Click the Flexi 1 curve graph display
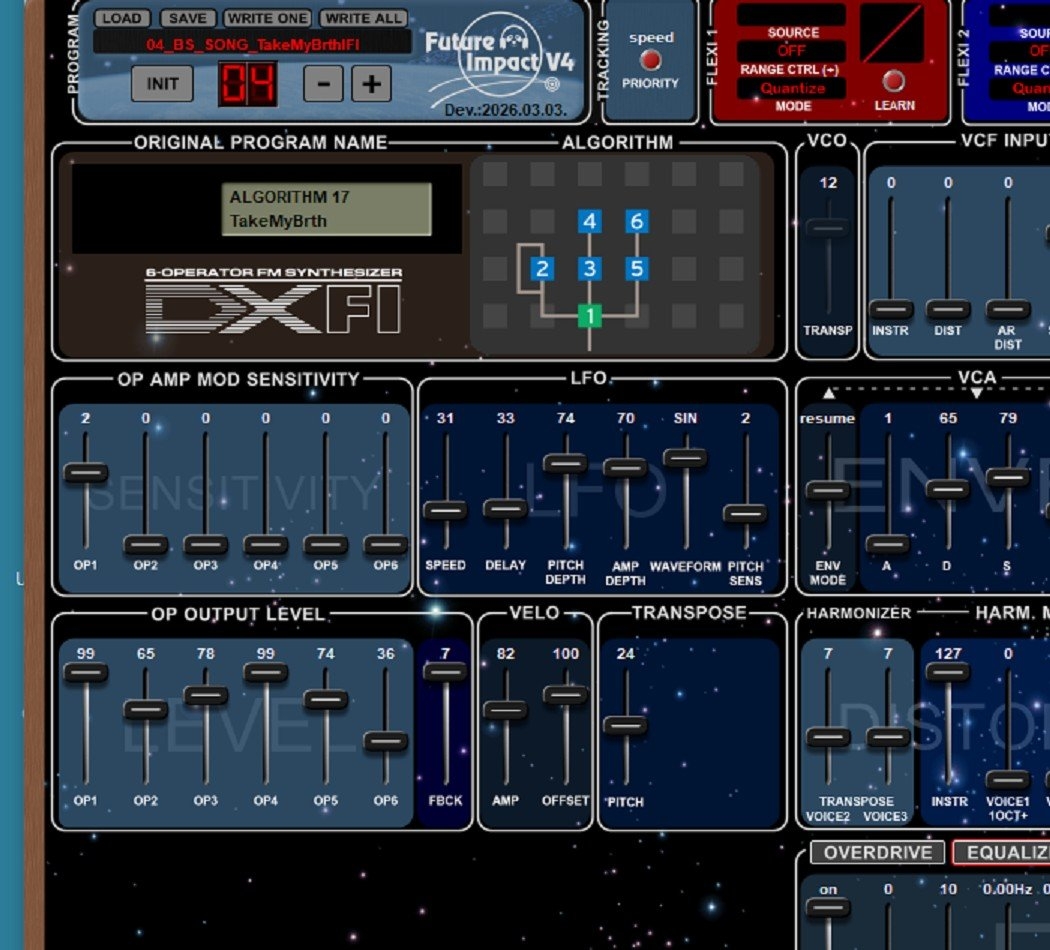The width and height of the screenshot is (1050, 950). (892, 31)
